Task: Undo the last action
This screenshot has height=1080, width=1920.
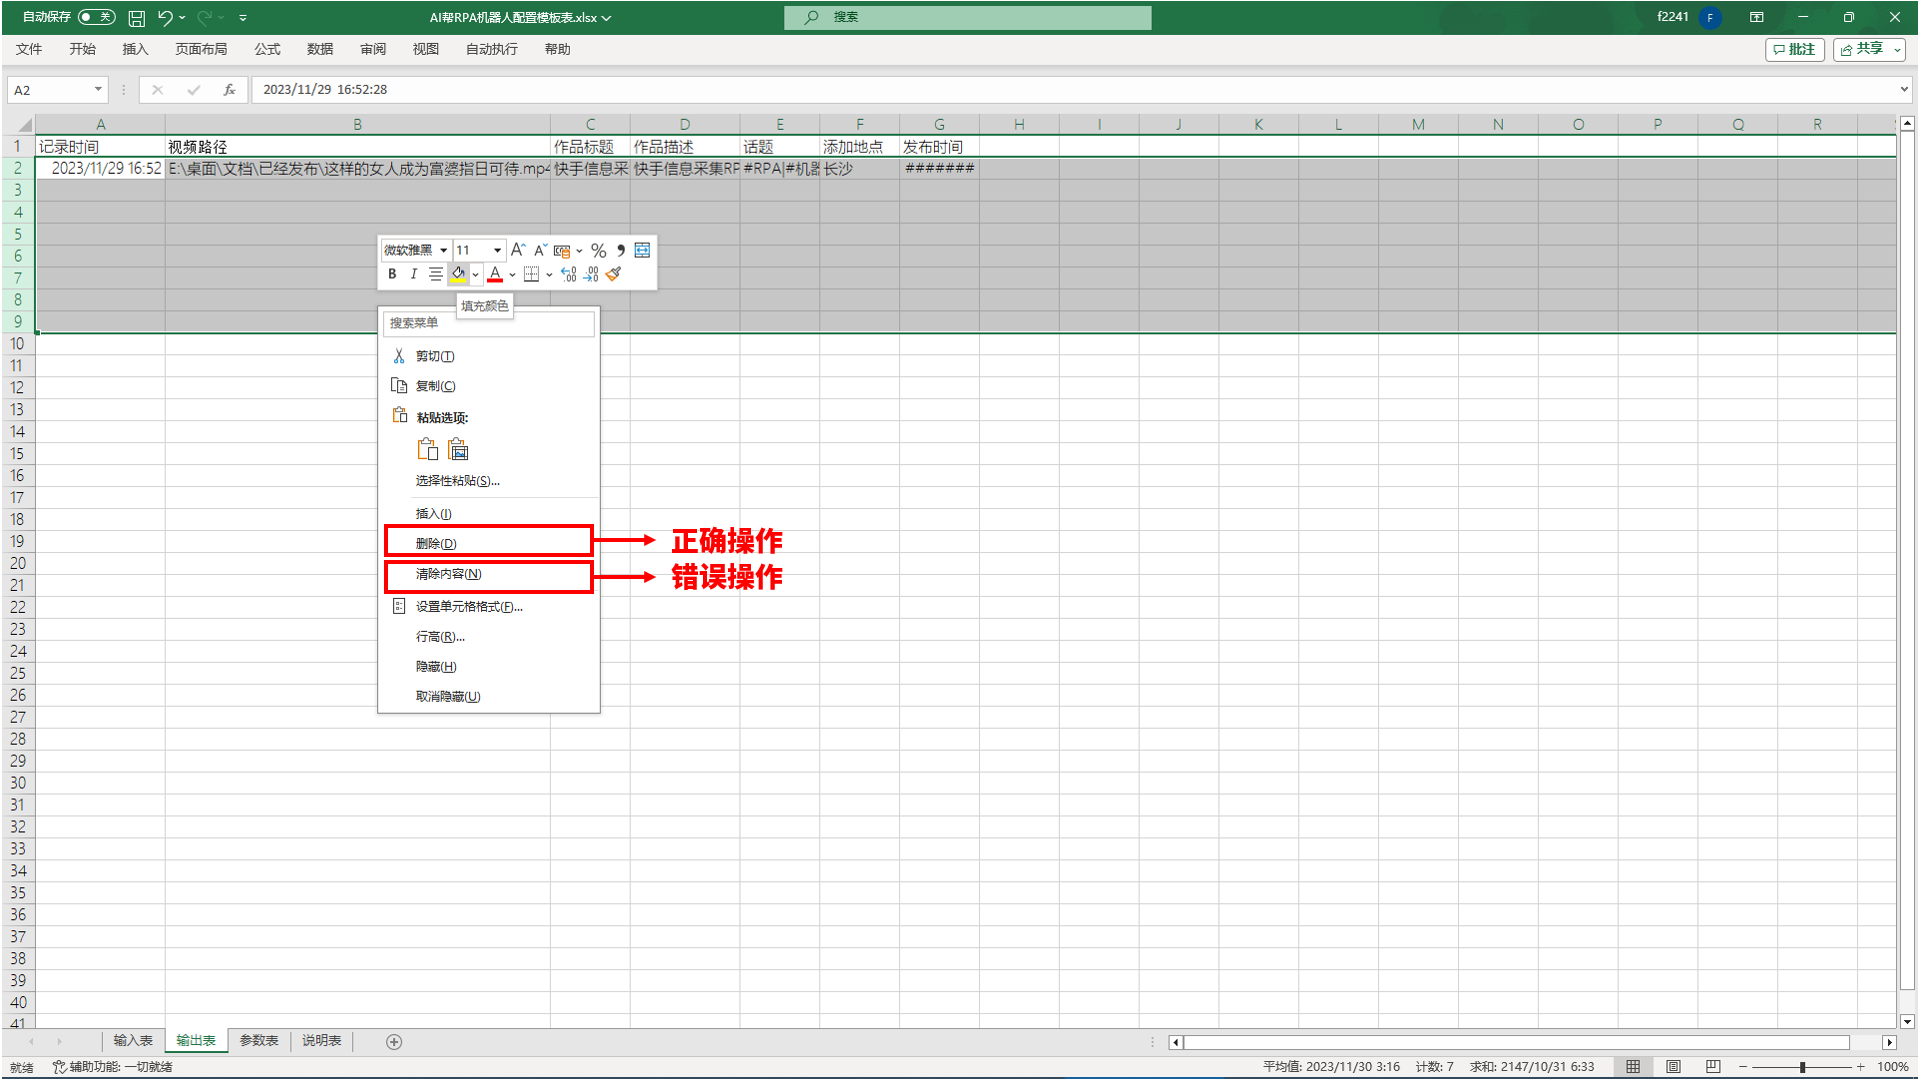Action: (165, 18)
